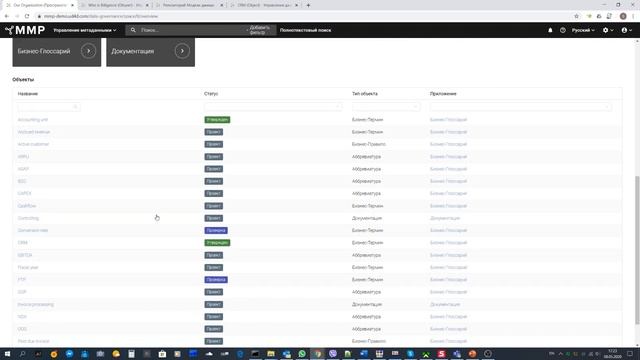Bookmark this page with star icon
Image resolution: width=640 pixels, height=360 pixels.
pos(576,16)
